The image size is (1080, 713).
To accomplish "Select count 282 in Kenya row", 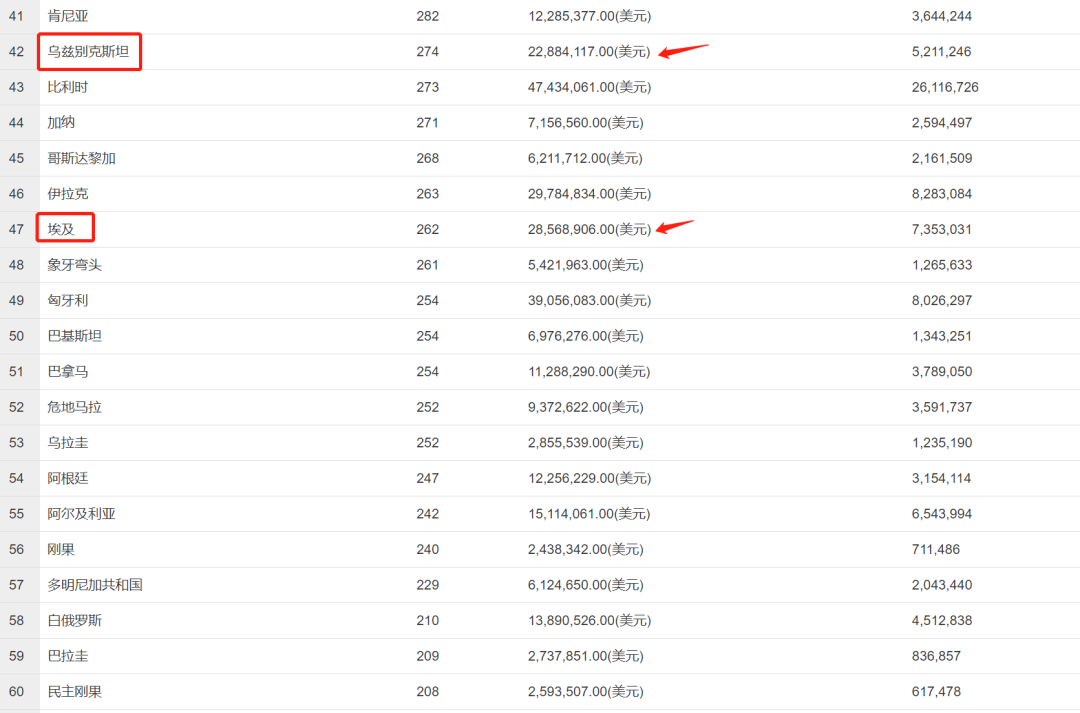I will pyautogui.click(x=428, y=16).
